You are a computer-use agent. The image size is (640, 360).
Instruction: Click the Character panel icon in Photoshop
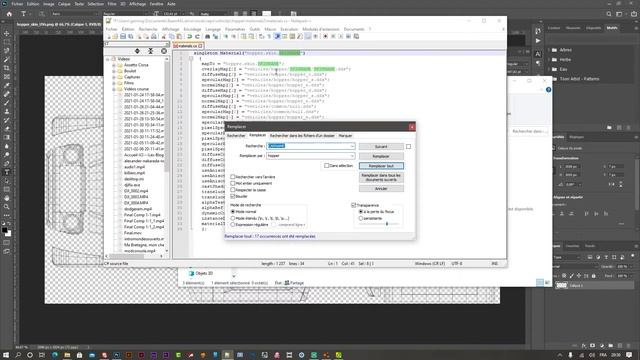(538, 54)
